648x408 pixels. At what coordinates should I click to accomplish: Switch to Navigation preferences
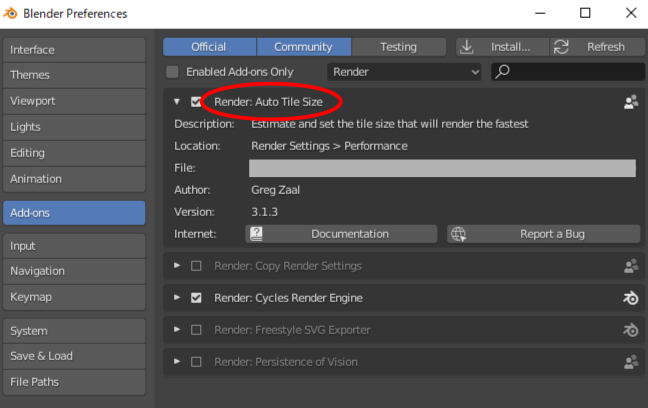[x=74, y=271]
